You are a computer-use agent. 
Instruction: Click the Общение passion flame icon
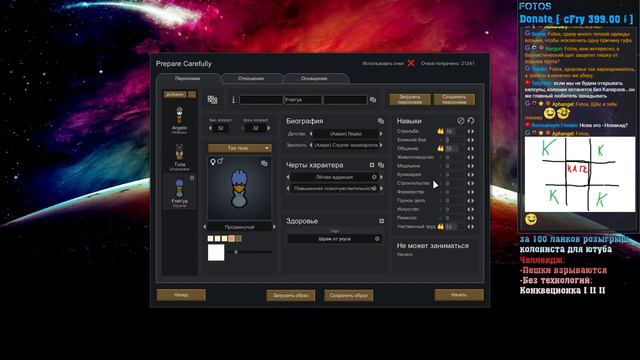(440, 148)
